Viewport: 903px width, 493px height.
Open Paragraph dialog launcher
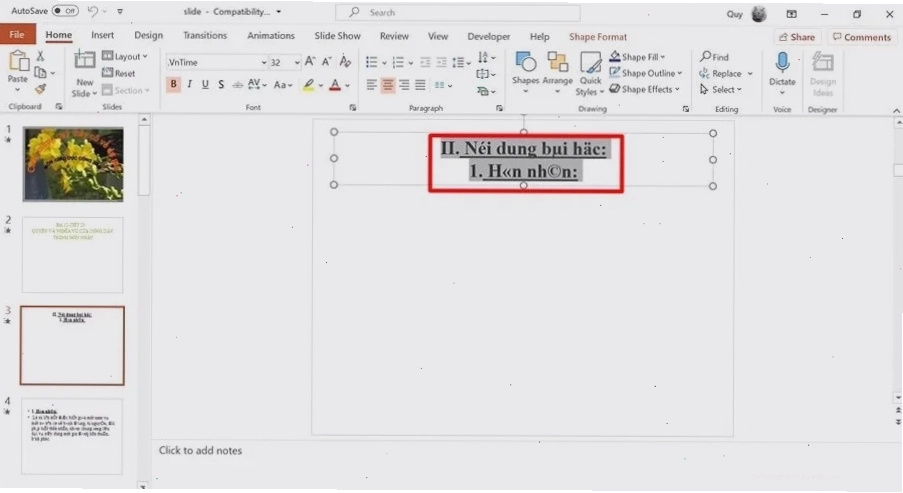[x=499, y=108]
